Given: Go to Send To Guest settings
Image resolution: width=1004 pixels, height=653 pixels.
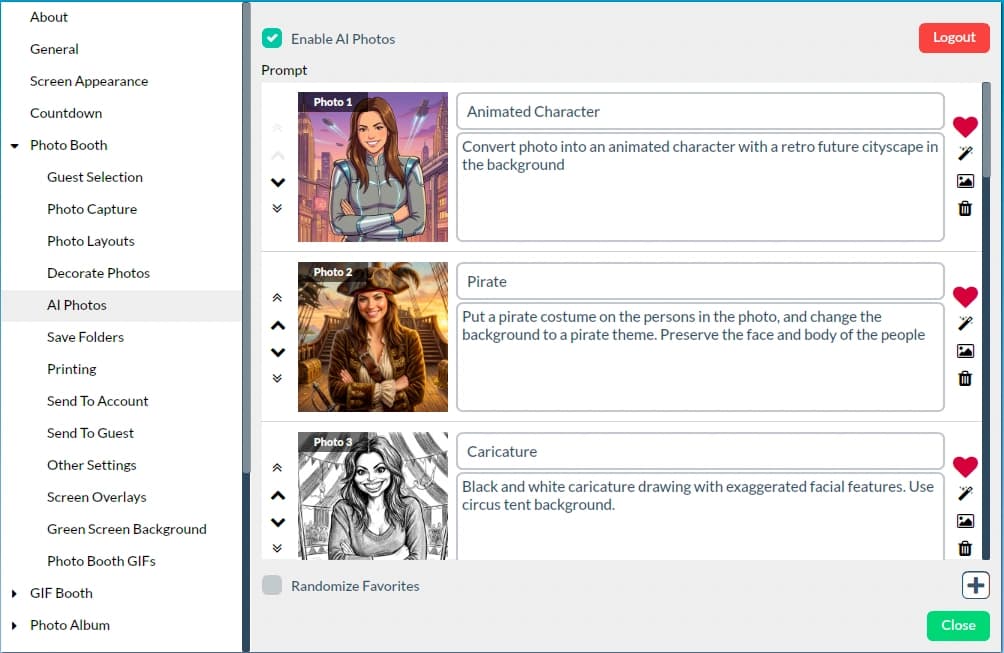Looking at the screenshot, I should [90, 433].
